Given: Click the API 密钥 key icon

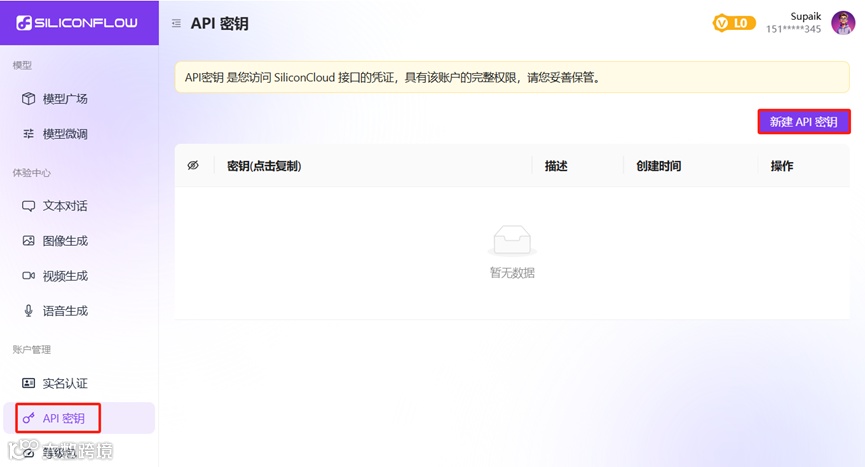Looking at the screenshot, I should pos(28,418).
